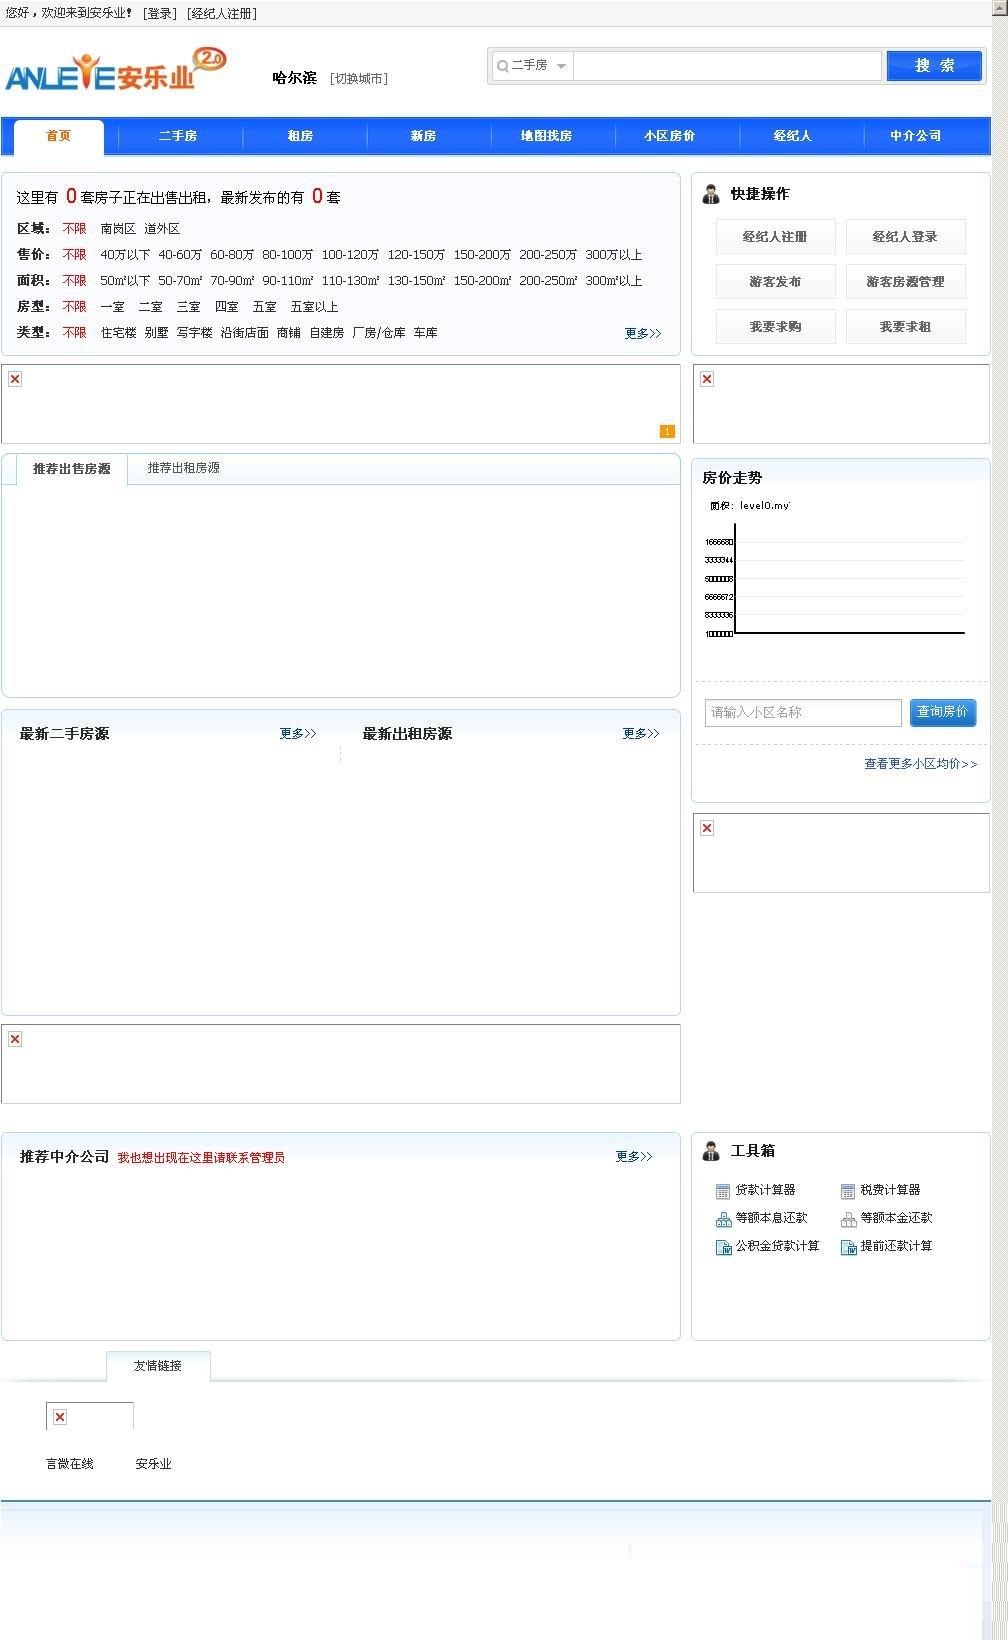Expand 最新二手房源 list via 更多>>
The height and width of the screenshot is (1640, 1008).
click(298, 733)
